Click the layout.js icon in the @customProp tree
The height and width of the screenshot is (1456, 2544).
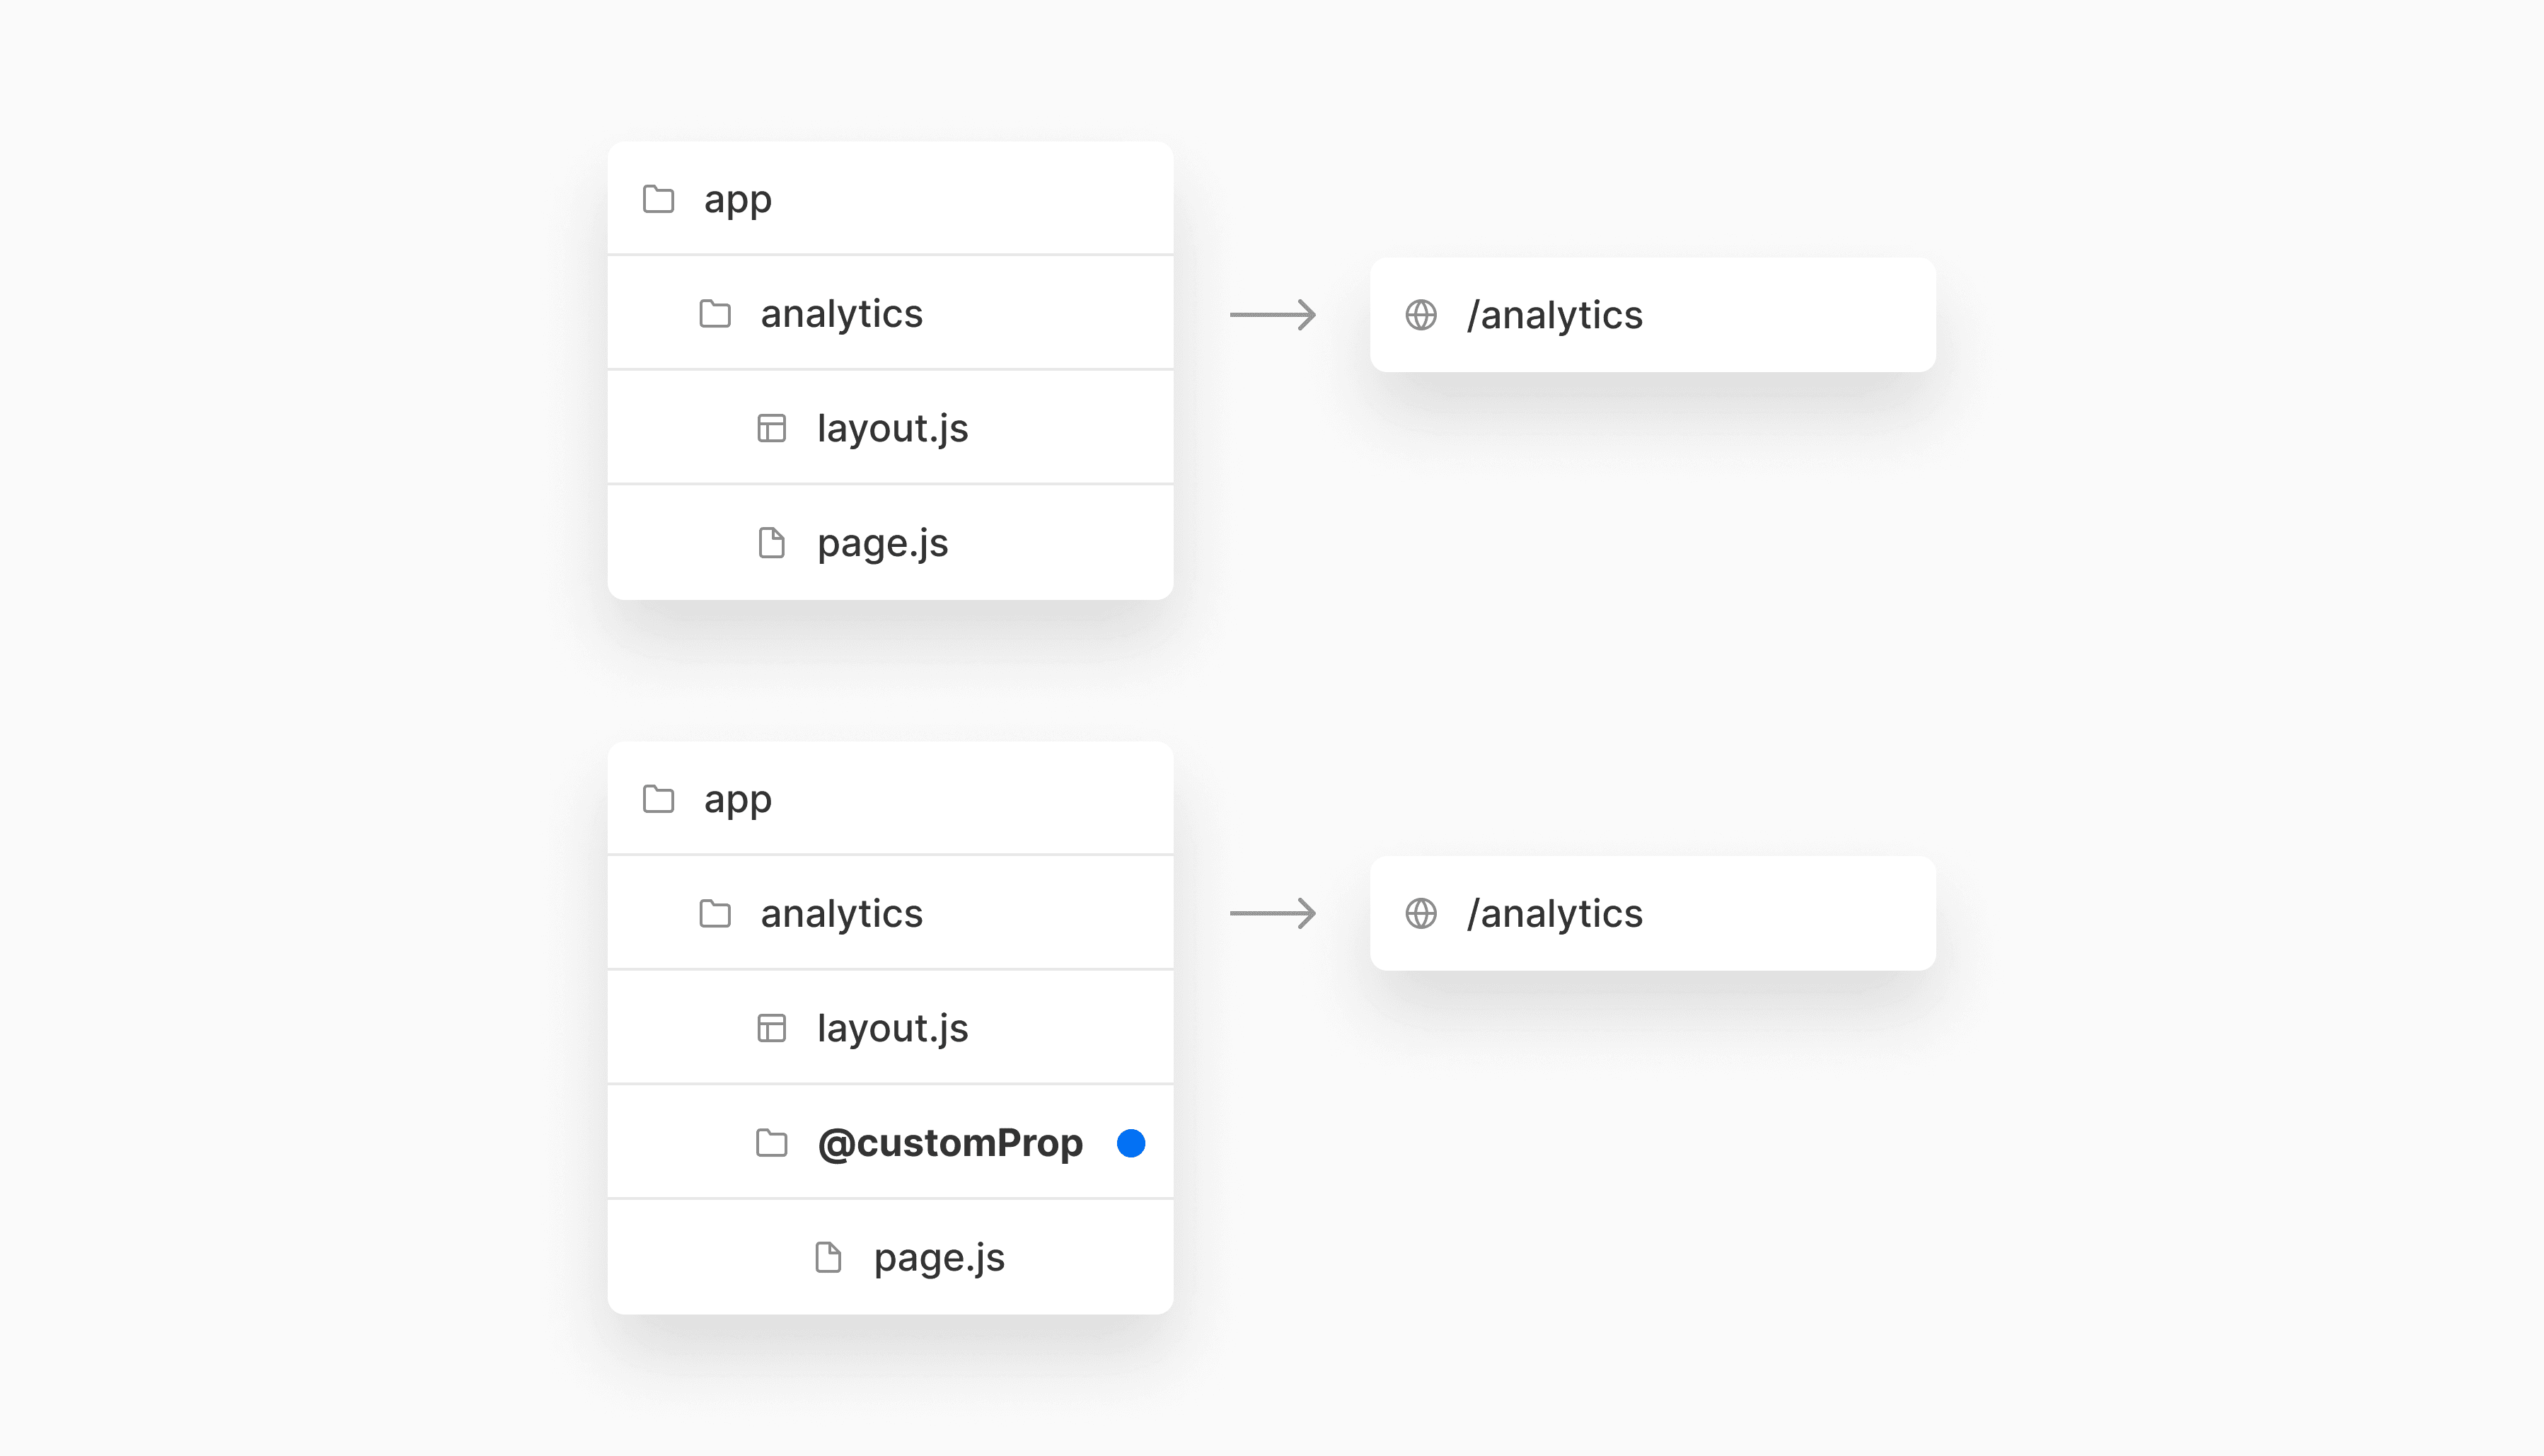[x=771, y=1028]
